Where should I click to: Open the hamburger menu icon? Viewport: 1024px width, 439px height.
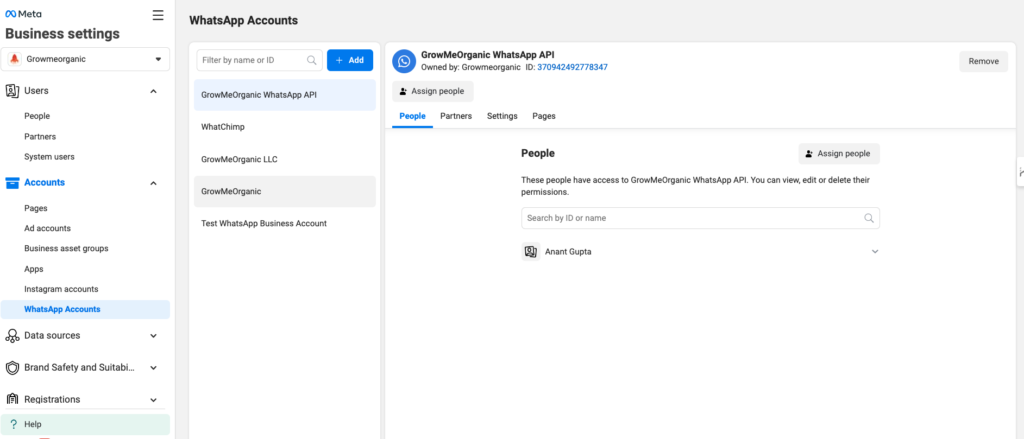[x=158, y=15]
